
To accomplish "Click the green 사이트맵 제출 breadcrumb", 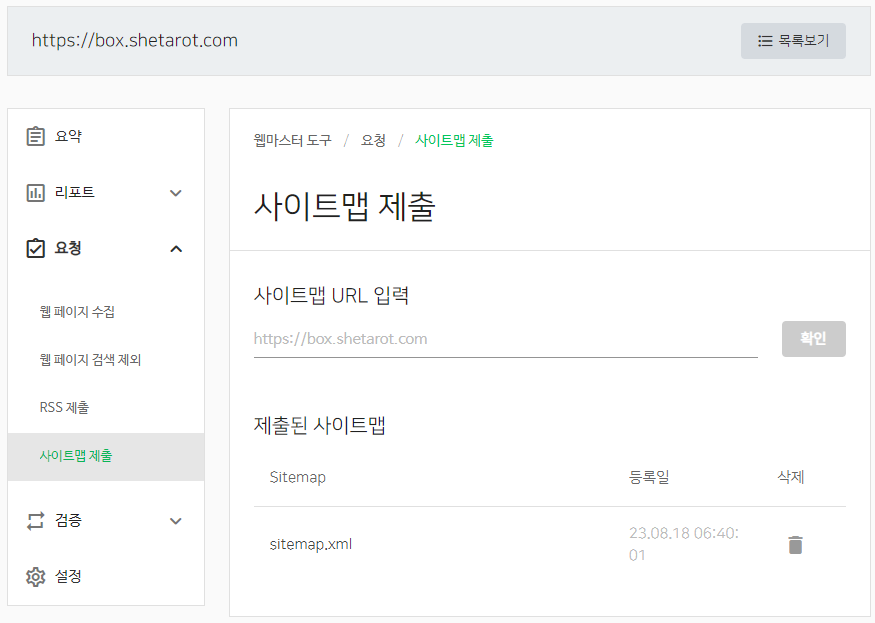I will point(454,140).
